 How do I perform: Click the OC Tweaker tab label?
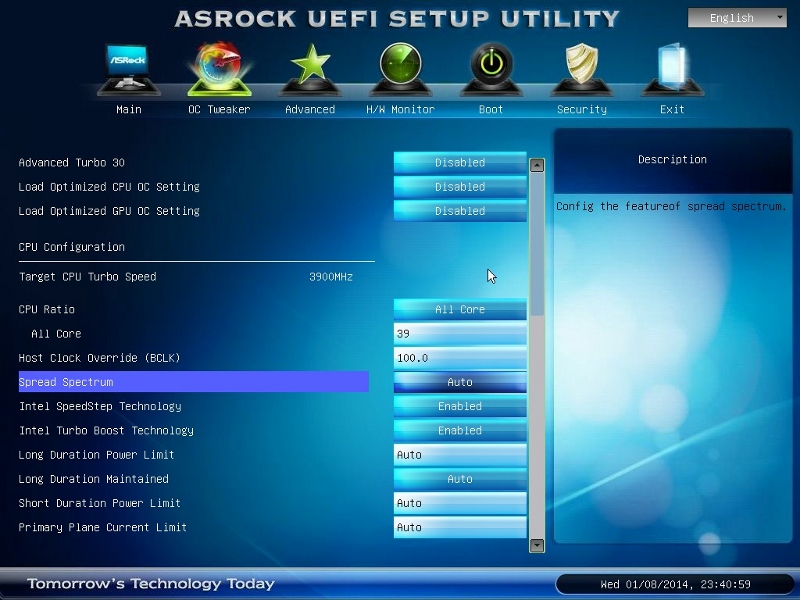[x=219, y=109]
